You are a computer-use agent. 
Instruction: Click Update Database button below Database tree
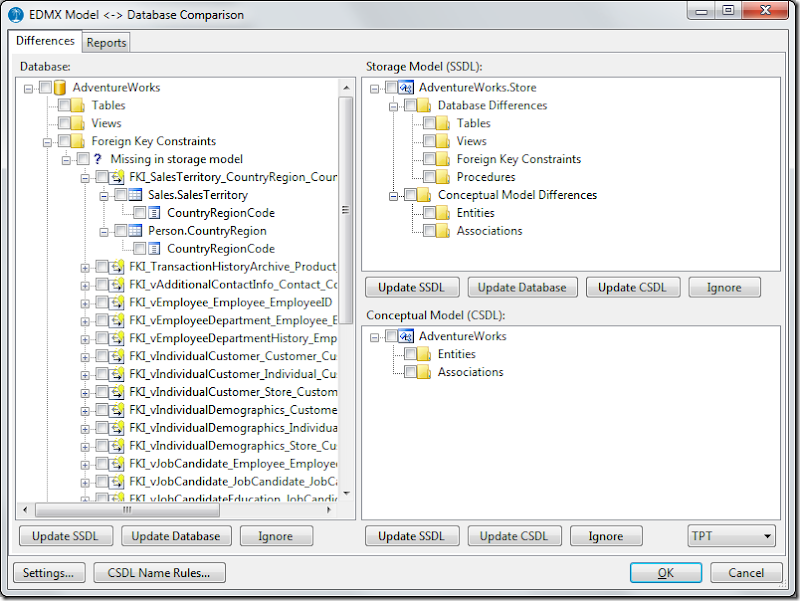click(x=176, y=536)
